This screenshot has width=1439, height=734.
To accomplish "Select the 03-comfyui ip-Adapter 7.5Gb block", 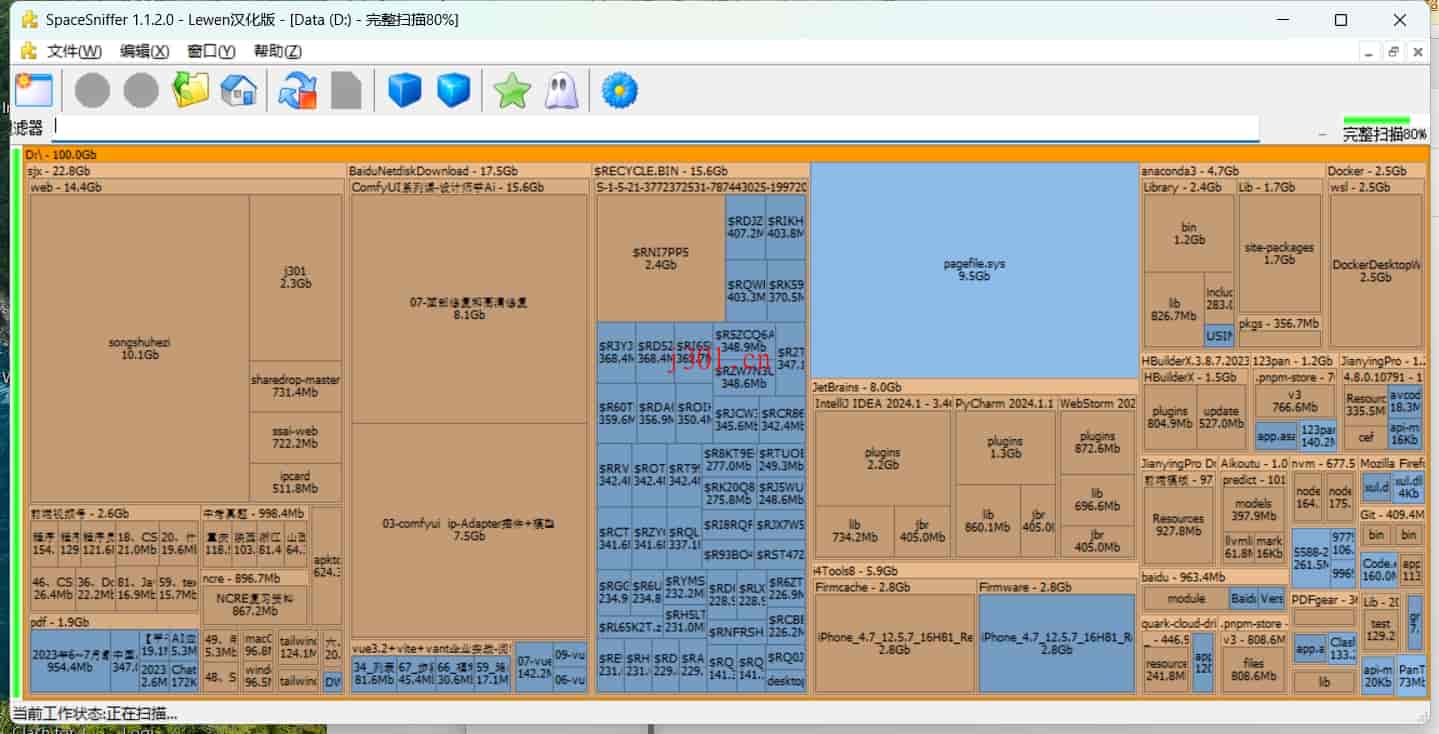I will (x=469, y=530).
